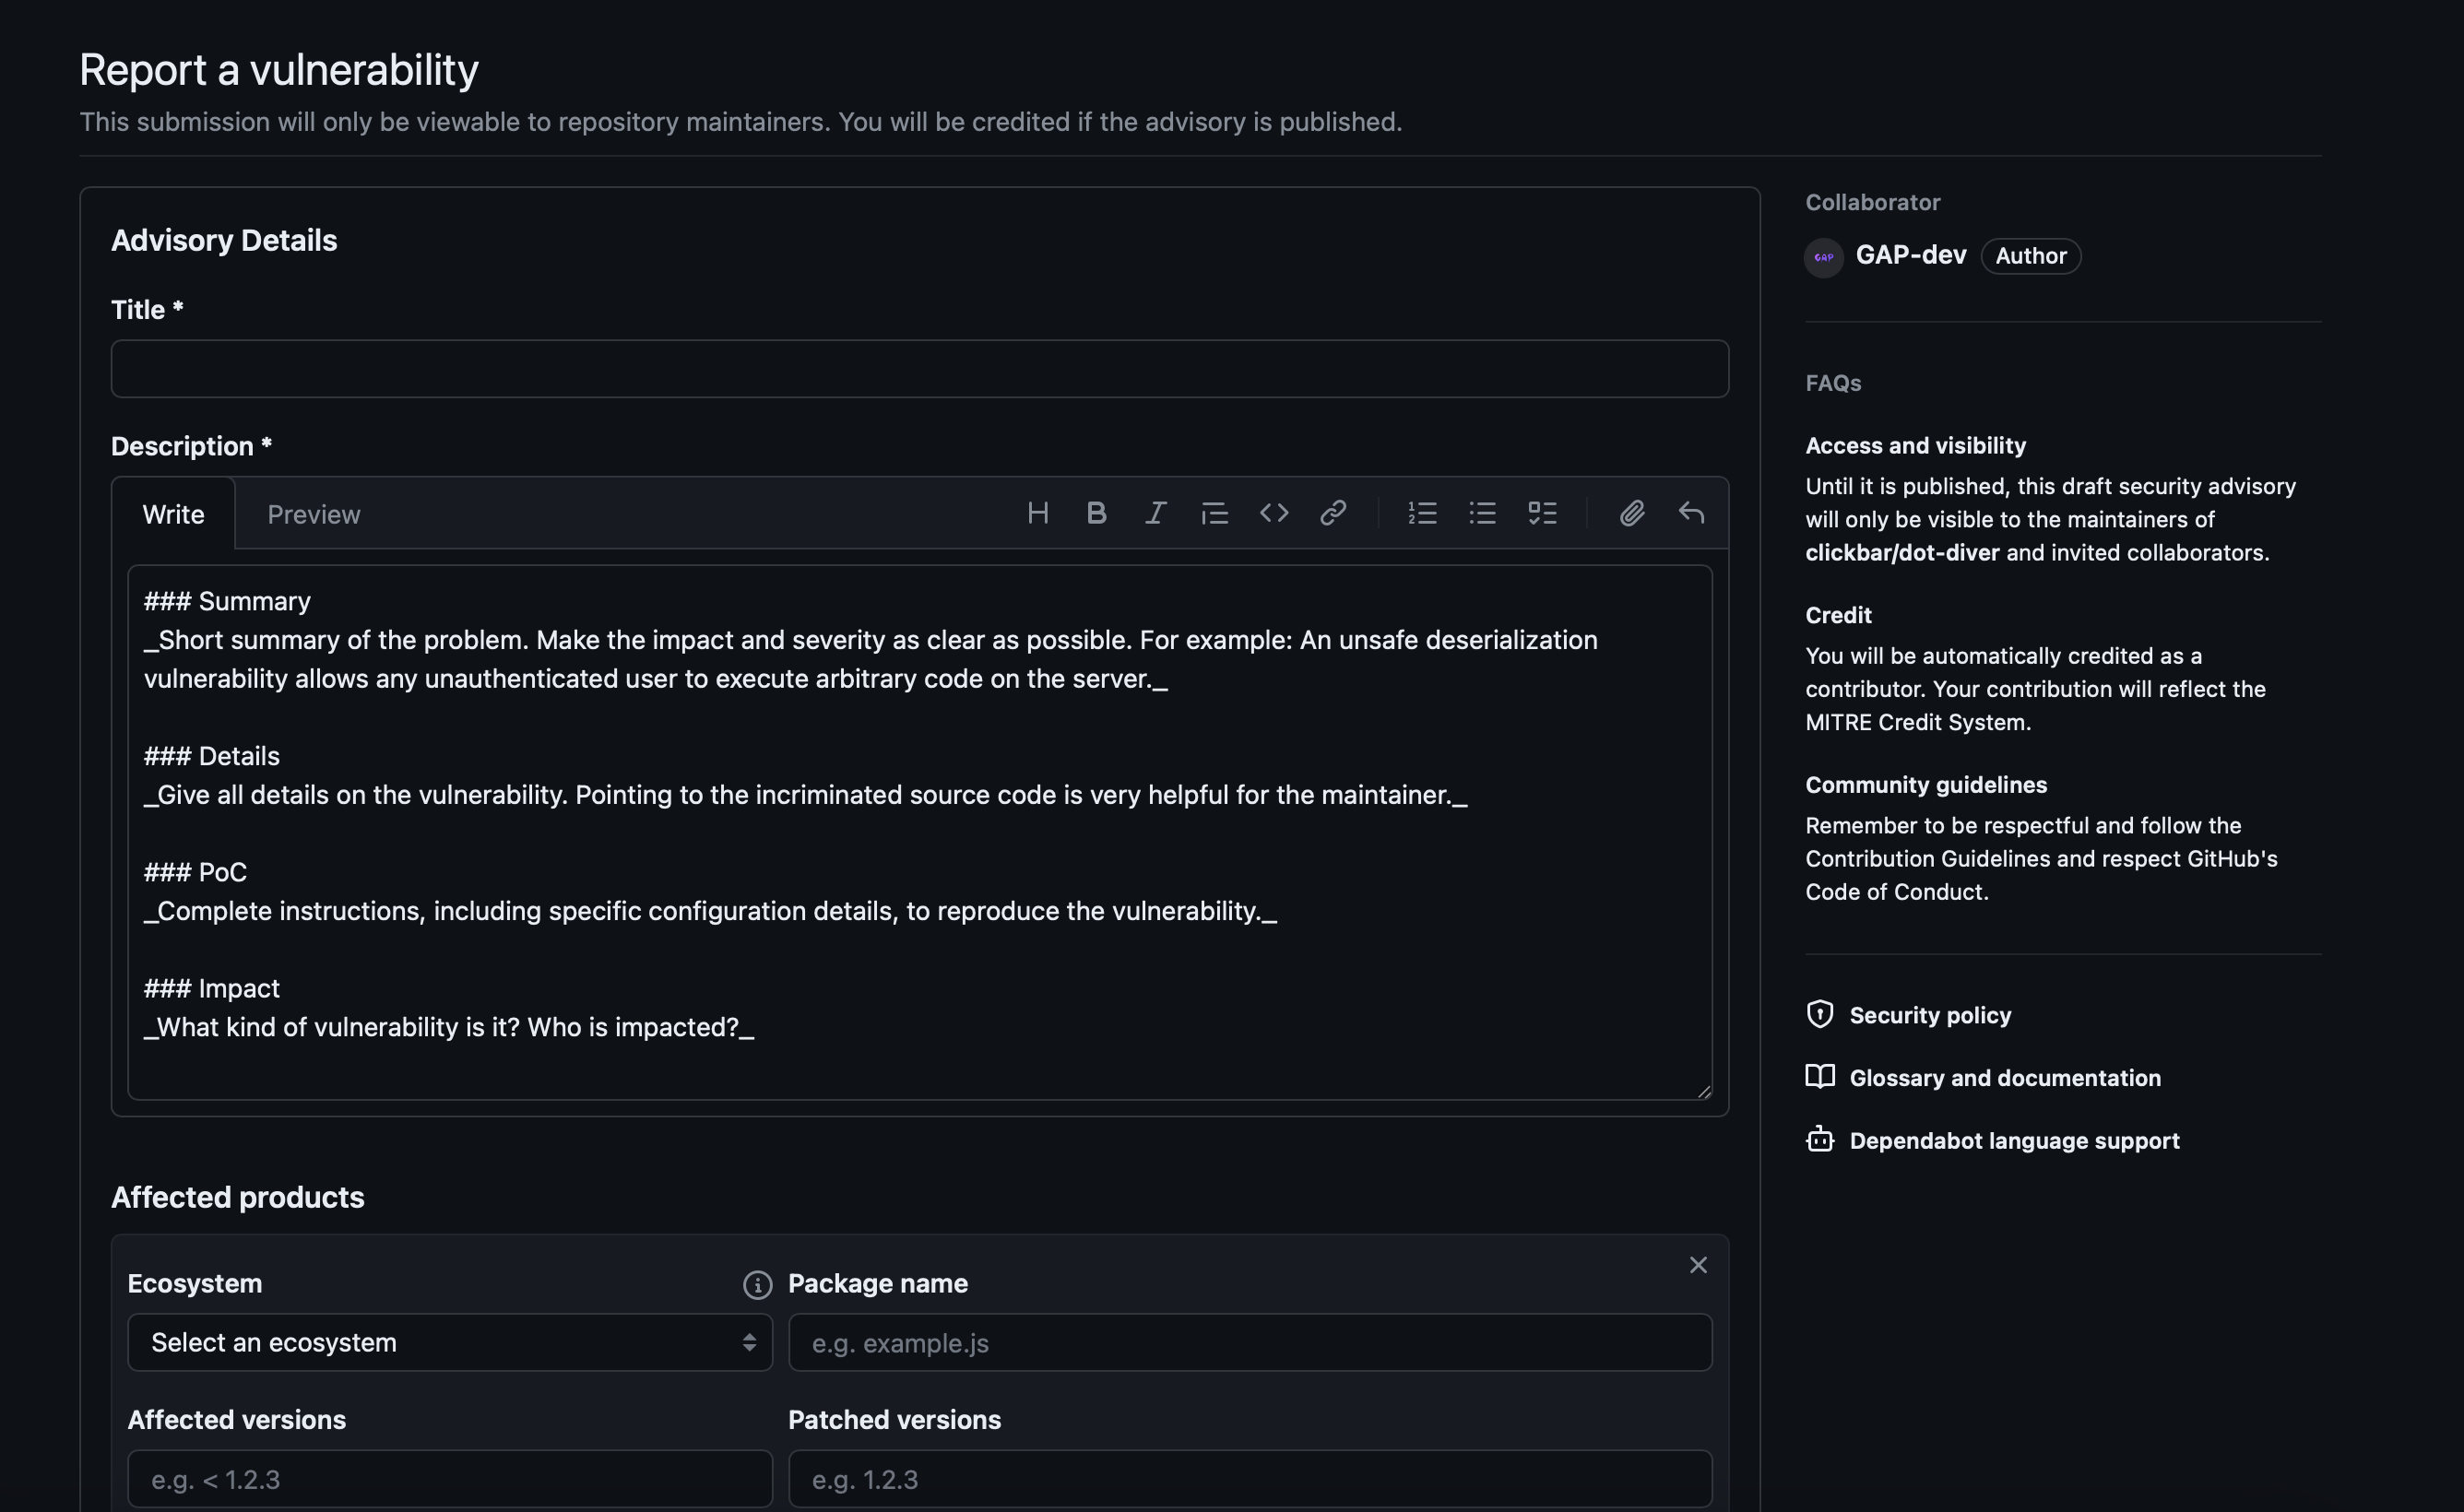Insert a quote block
Image resolution: width=2464 pixels, height=1512 pixels.
pyautogui.click(x=1214, y=513)
